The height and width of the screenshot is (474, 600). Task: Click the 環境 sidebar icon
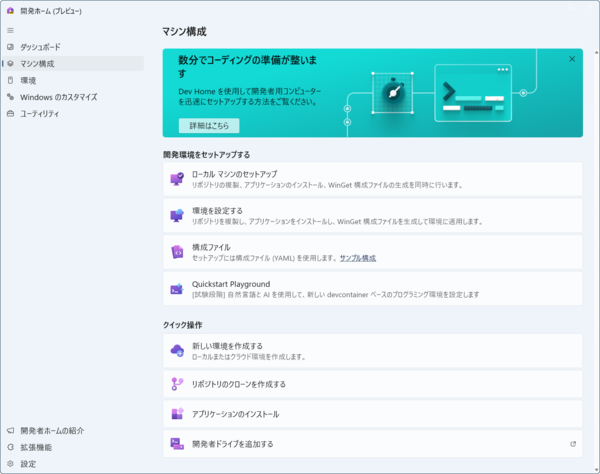click(x=10, y=80)
